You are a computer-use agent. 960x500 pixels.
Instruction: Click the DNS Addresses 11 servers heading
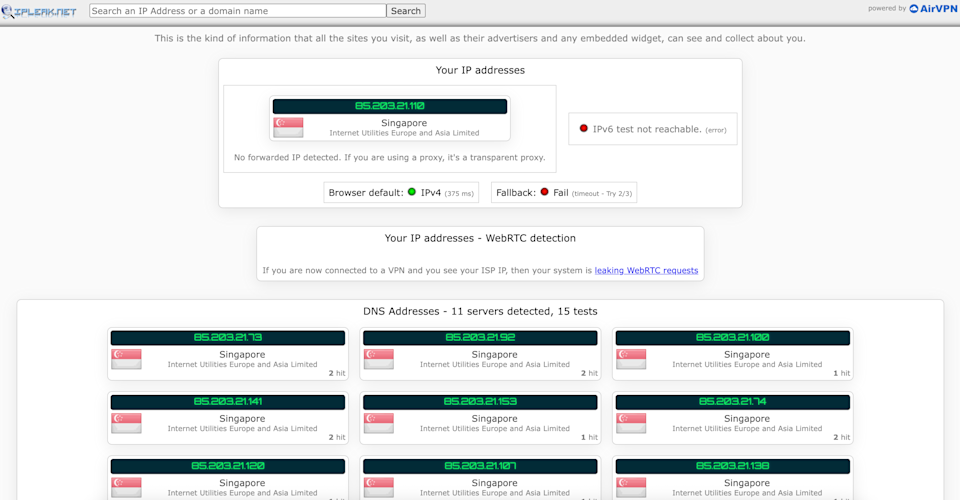pos(480,312)
